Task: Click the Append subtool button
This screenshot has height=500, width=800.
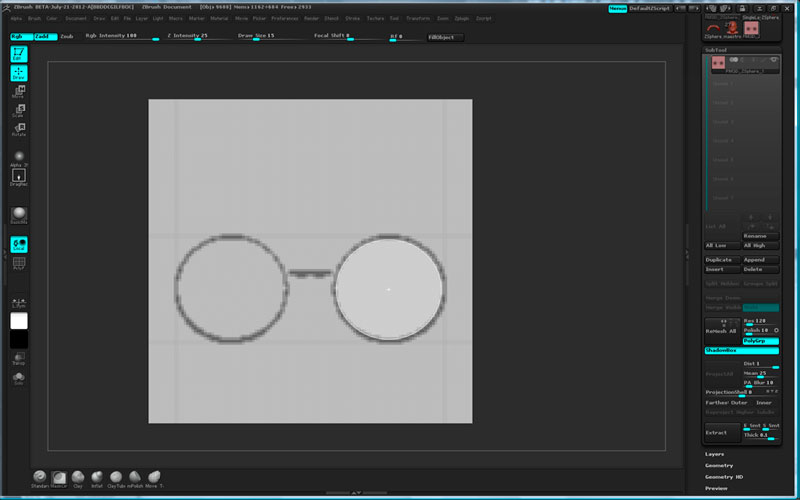Action: tap(760, 260)
